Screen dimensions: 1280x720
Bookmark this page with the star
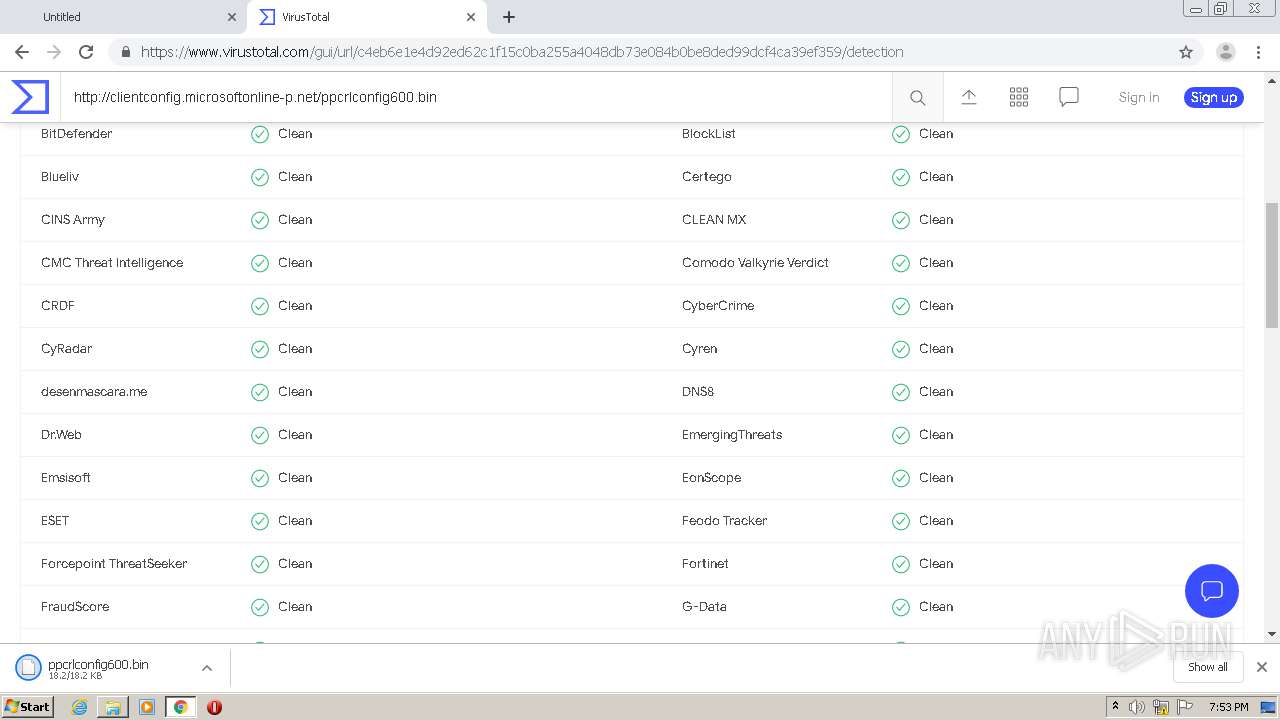[1186, 52]
